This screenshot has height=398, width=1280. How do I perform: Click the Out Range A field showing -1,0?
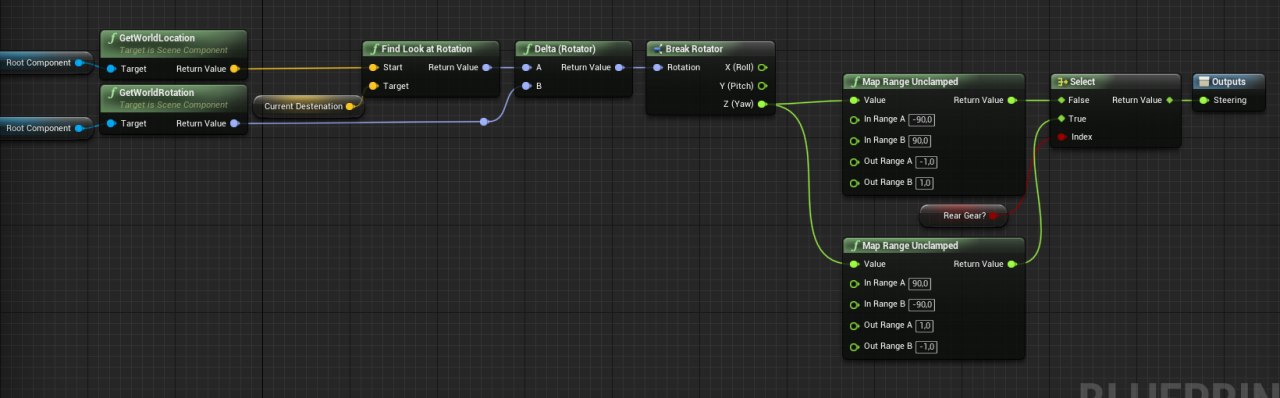[927, 161]
